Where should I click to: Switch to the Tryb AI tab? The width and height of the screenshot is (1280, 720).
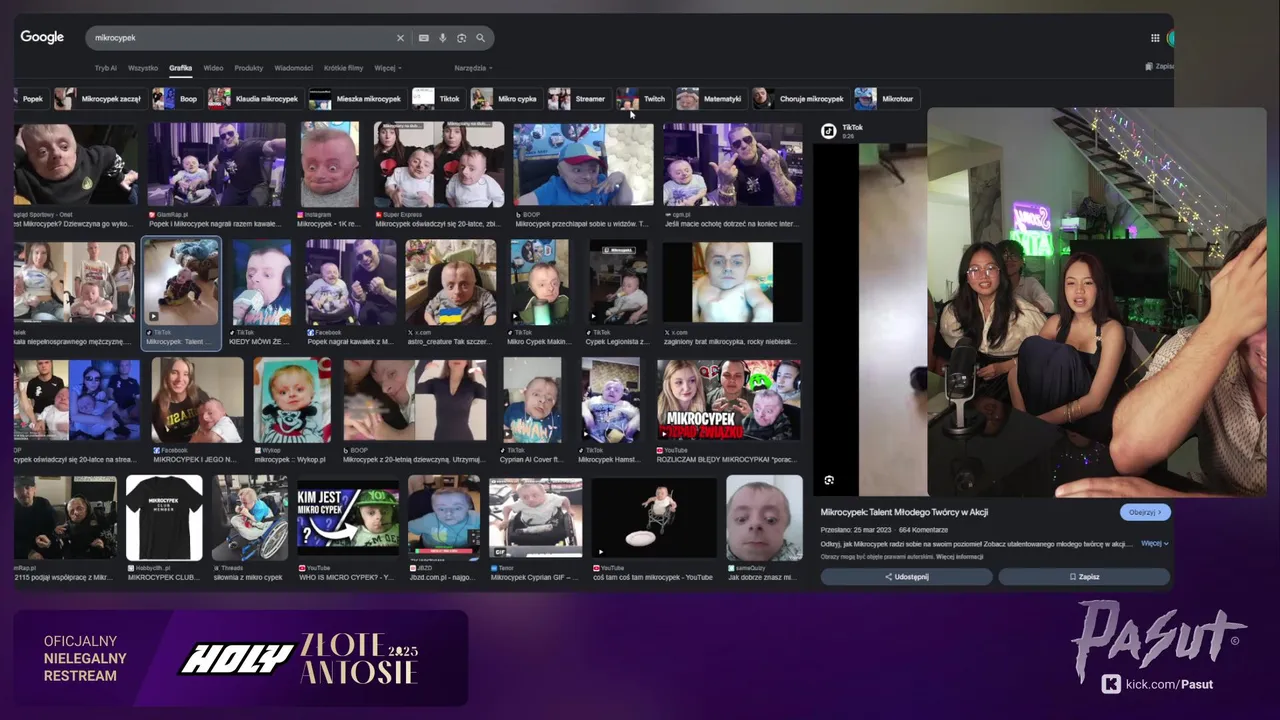point(105,68)
